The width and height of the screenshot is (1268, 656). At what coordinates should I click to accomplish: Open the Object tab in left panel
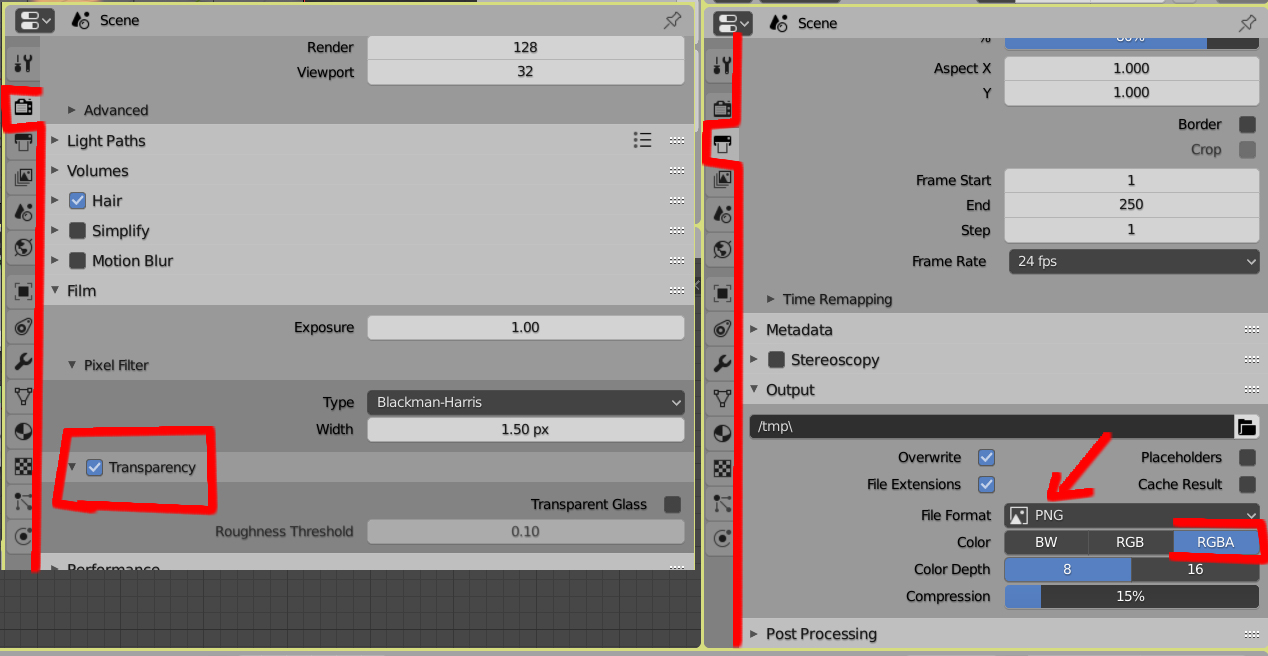pos(24,291)
